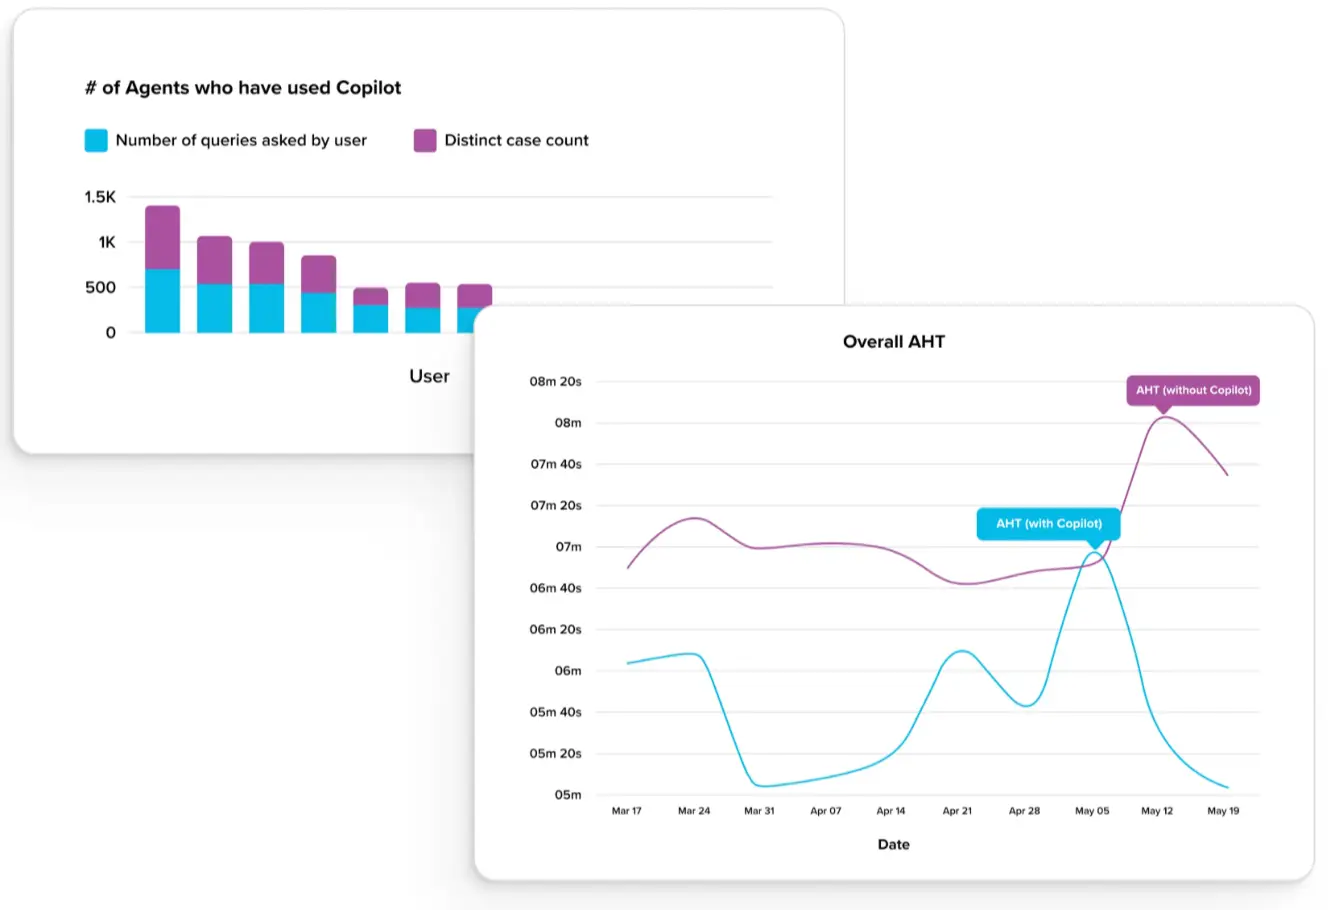Viewport: 1344px width, 910px height.
Task: Select the 1.5K gridline label
Action: click(x=100, y=197)
